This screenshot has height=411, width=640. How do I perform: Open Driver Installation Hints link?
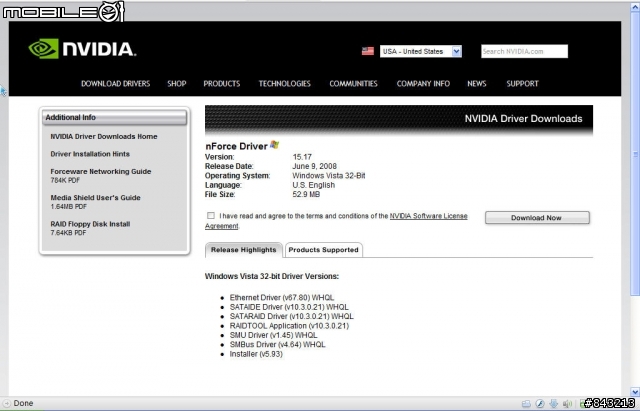(90, 154)
